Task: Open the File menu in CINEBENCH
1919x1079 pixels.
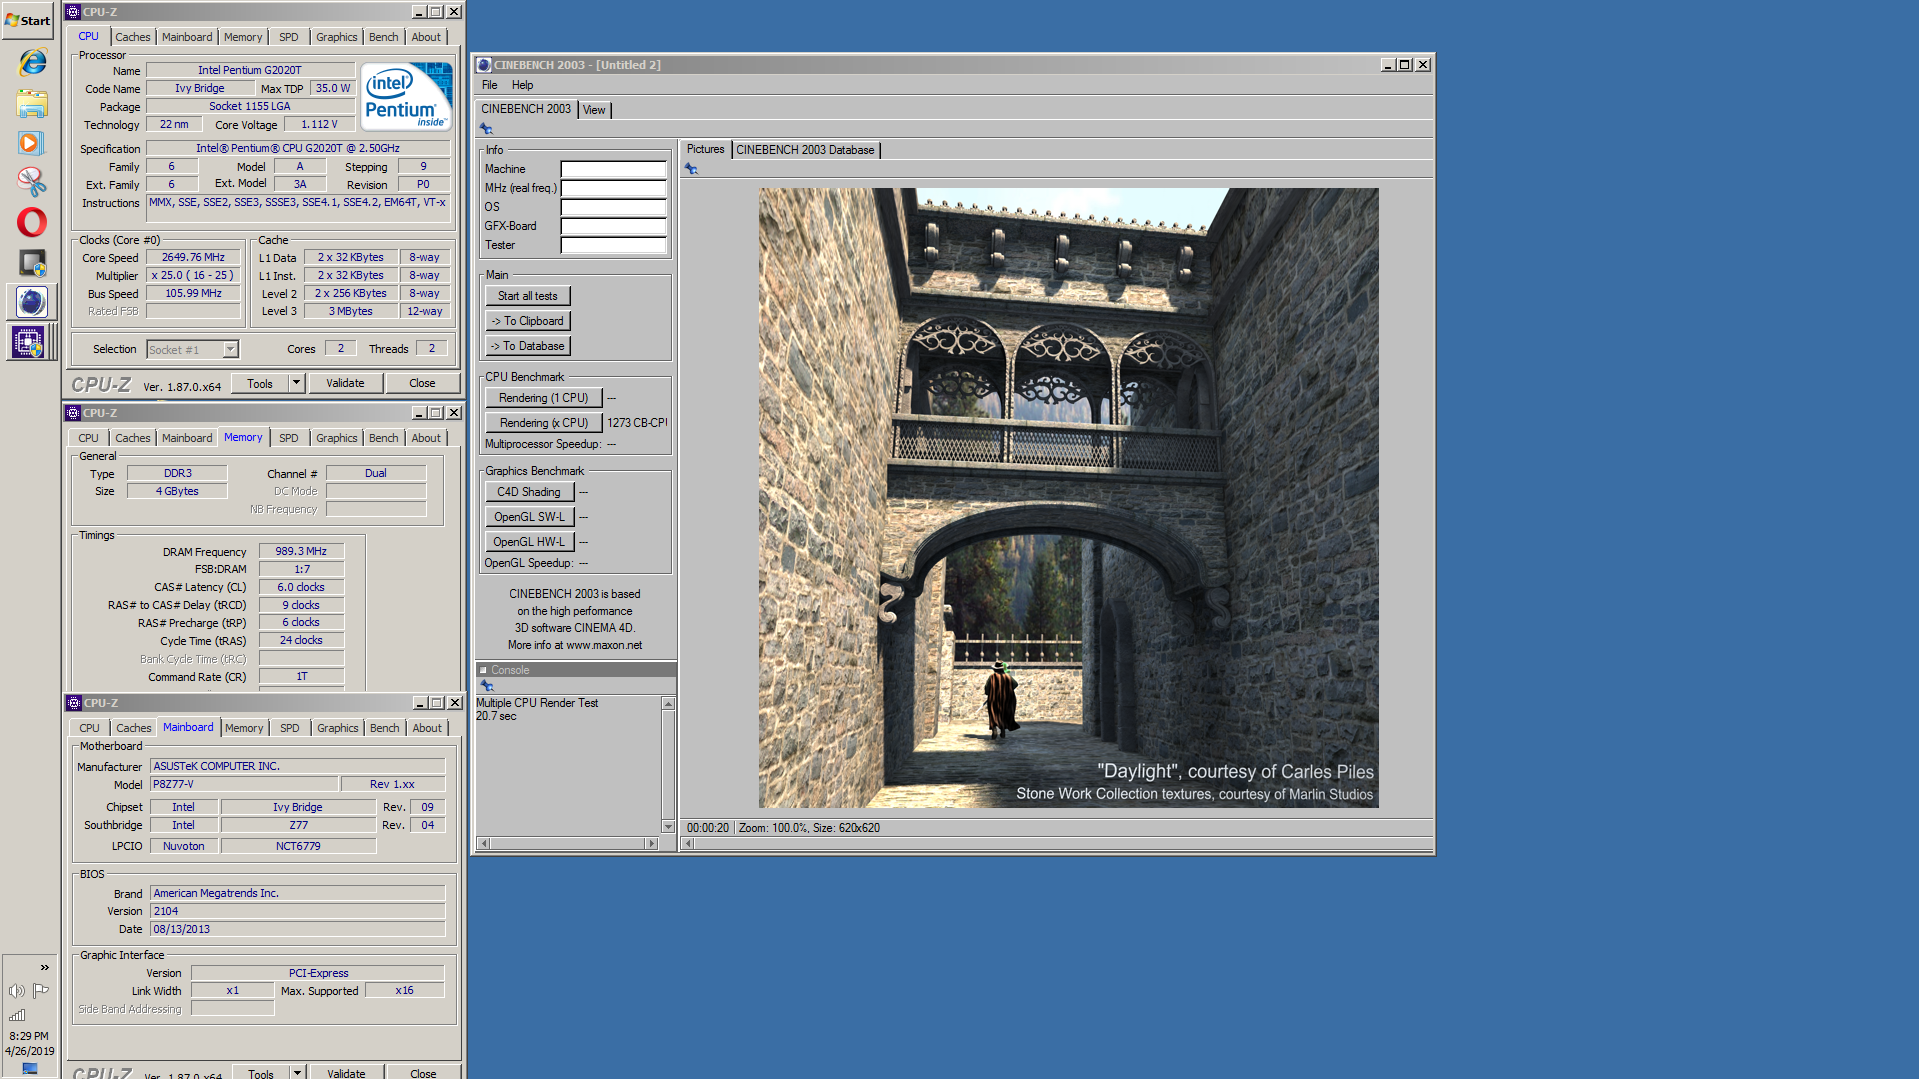Action: 489,85
